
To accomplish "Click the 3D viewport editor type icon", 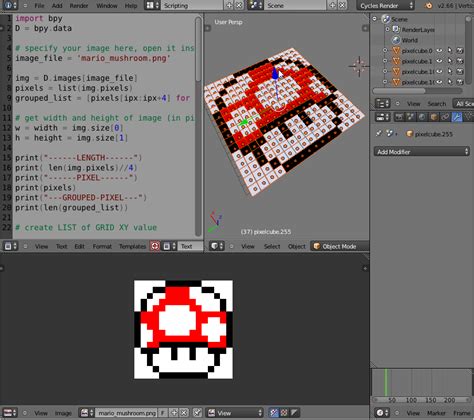I will pos(216,246).
